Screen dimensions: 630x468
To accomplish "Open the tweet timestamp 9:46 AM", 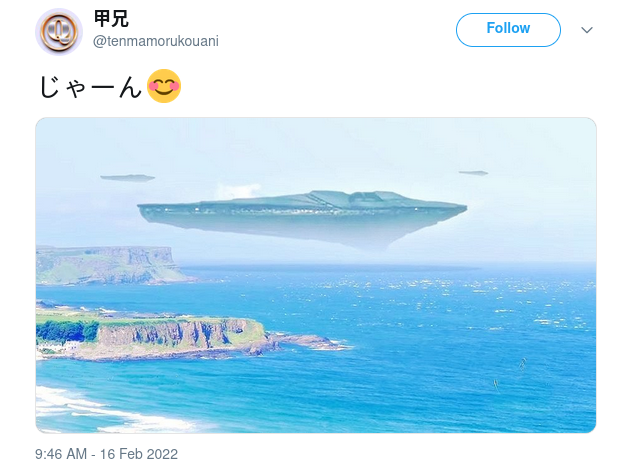I will [x=61, y=454].
